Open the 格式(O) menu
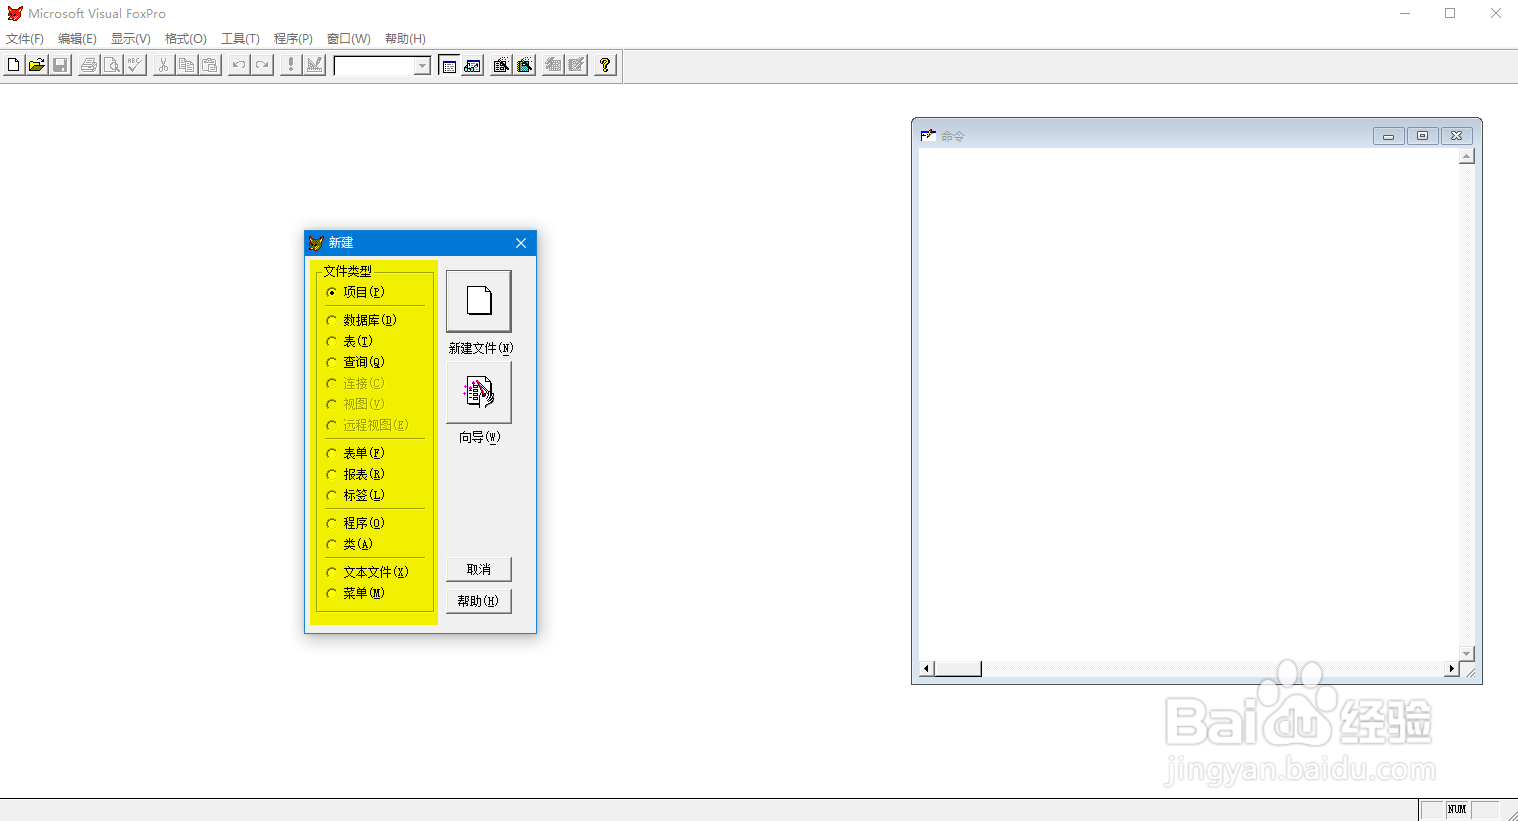 [x=186, y=39]
